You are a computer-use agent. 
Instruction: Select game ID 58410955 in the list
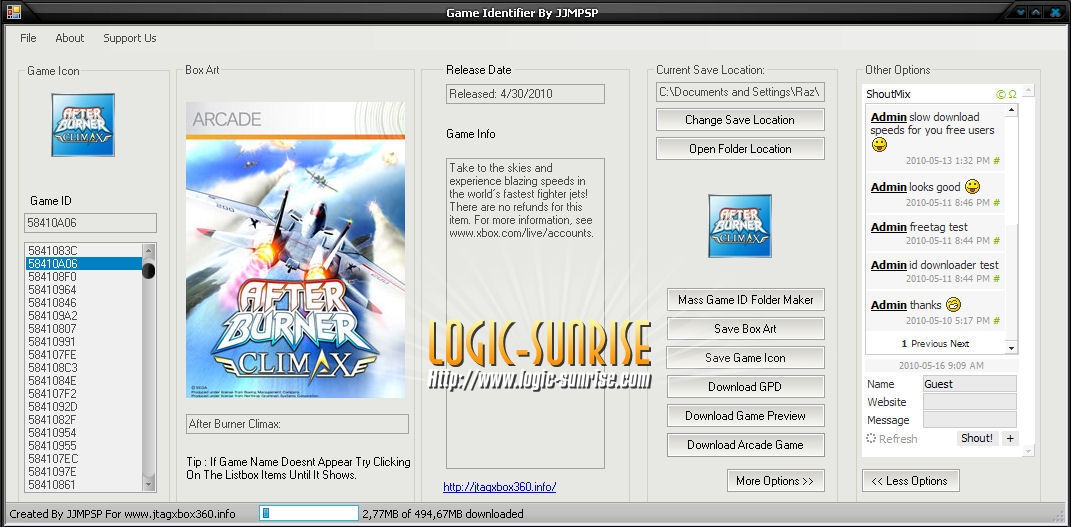coord(83,446)
